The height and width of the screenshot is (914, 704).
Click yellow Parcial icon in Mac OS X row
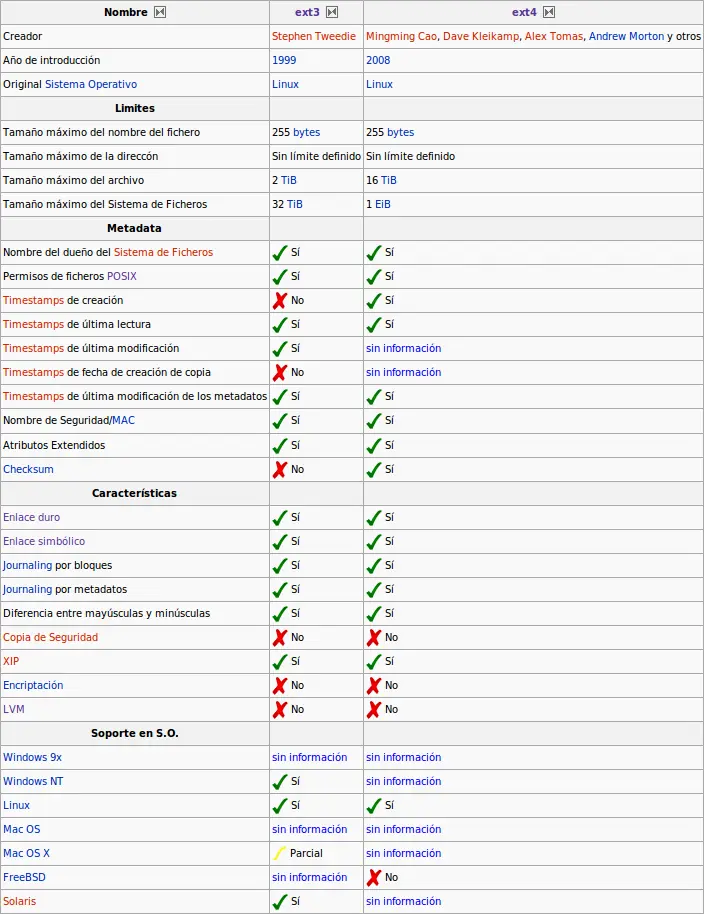[279, 853]
